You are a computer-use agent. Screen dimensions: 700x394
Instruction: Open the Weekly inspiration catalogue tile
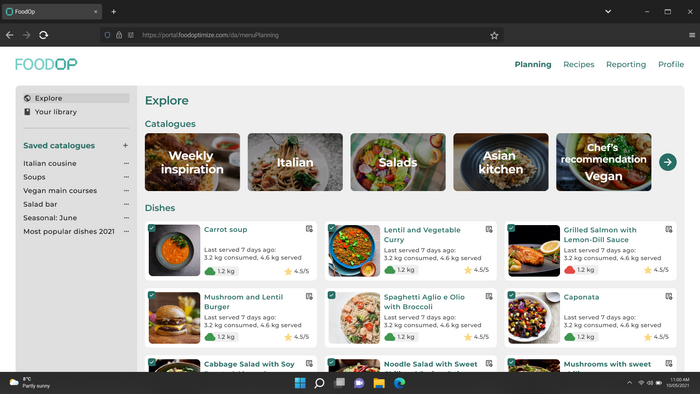click(192, 162)
